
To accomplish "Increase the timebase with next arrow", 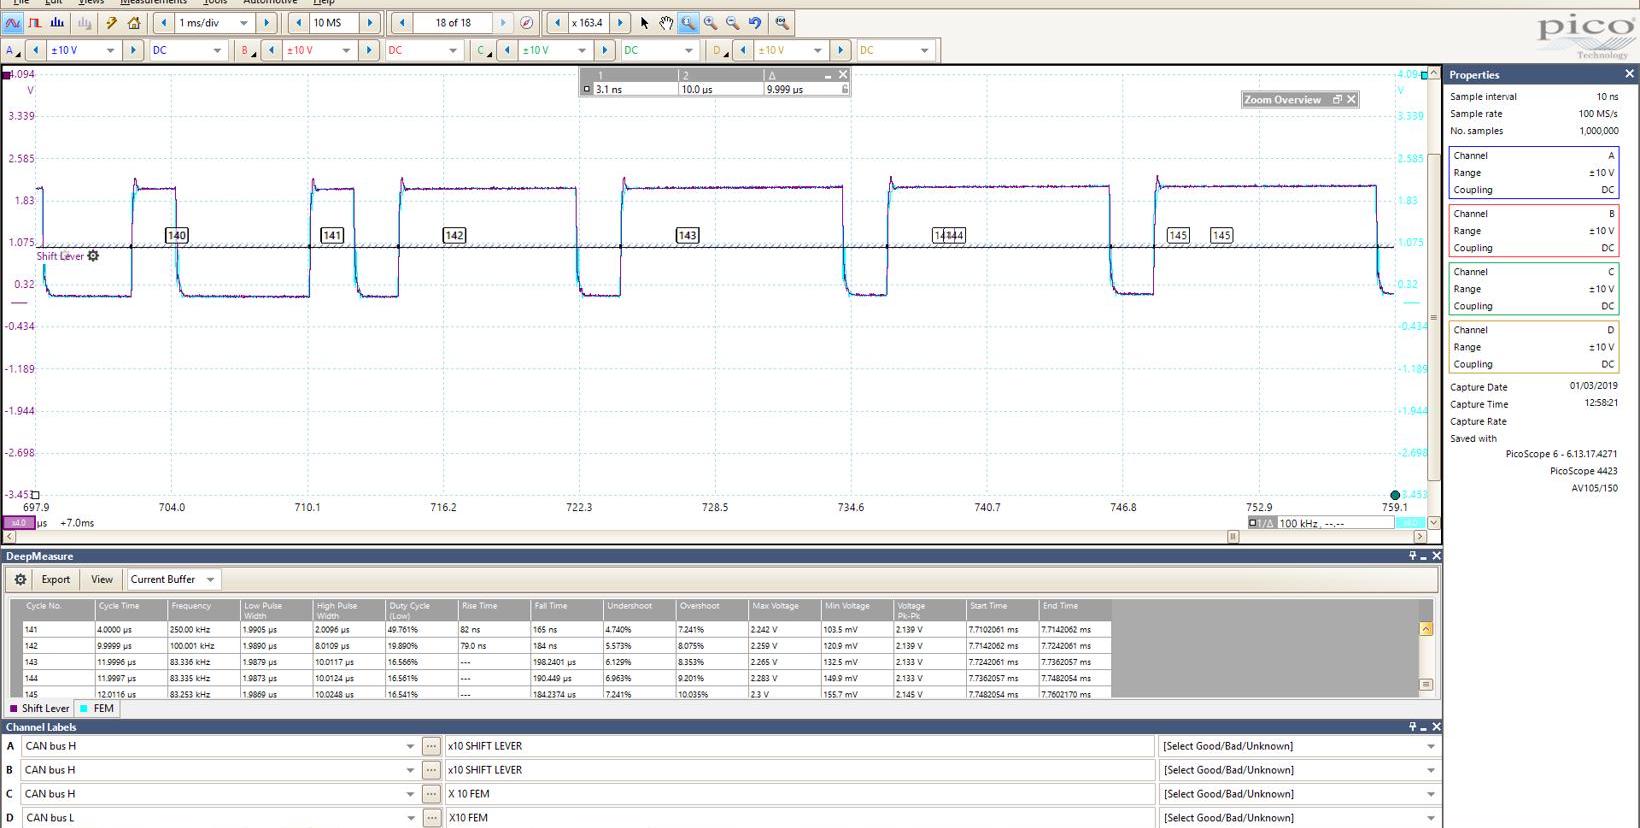I will point(266,22).
